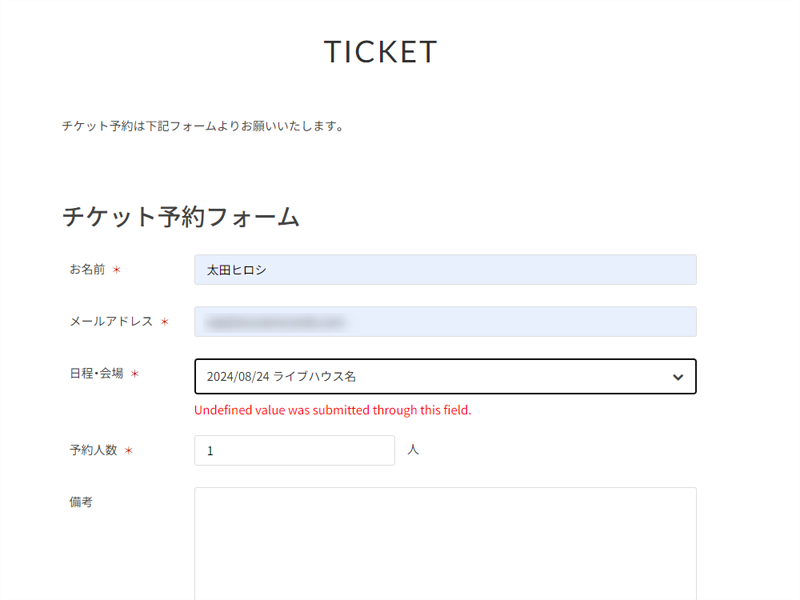
Task: Click the required asterisk next to 日程・会場
Action: pos(135,375)
